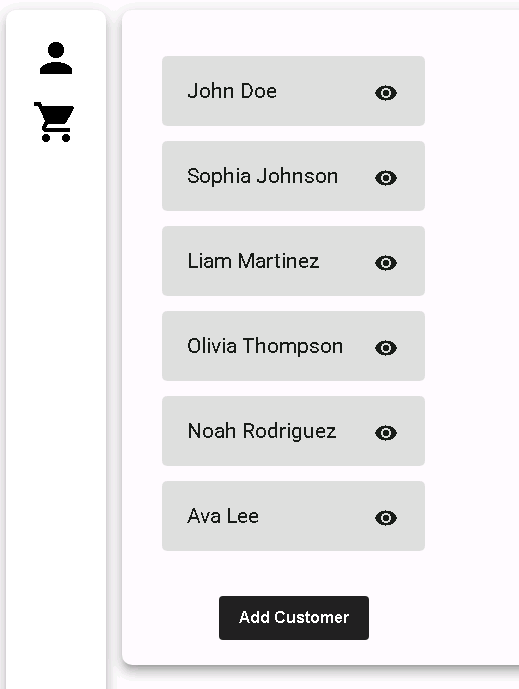The height and width of the screenshot is (689, 519).
Task: View Ava Lee using the eye icon
Action: coord(386,518)
